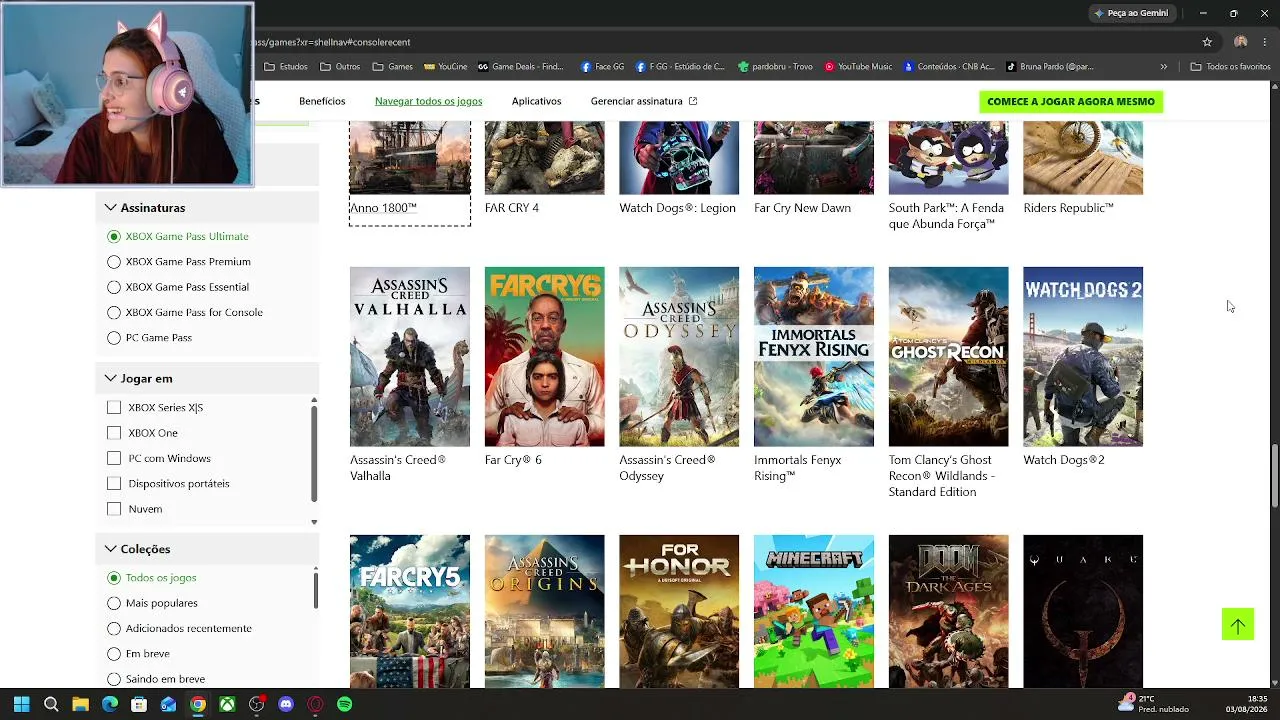The height and width of the screenshot is (720, 1280).
Task: Open the Assassin's Creed Valhalla cover
Action: 410,357
